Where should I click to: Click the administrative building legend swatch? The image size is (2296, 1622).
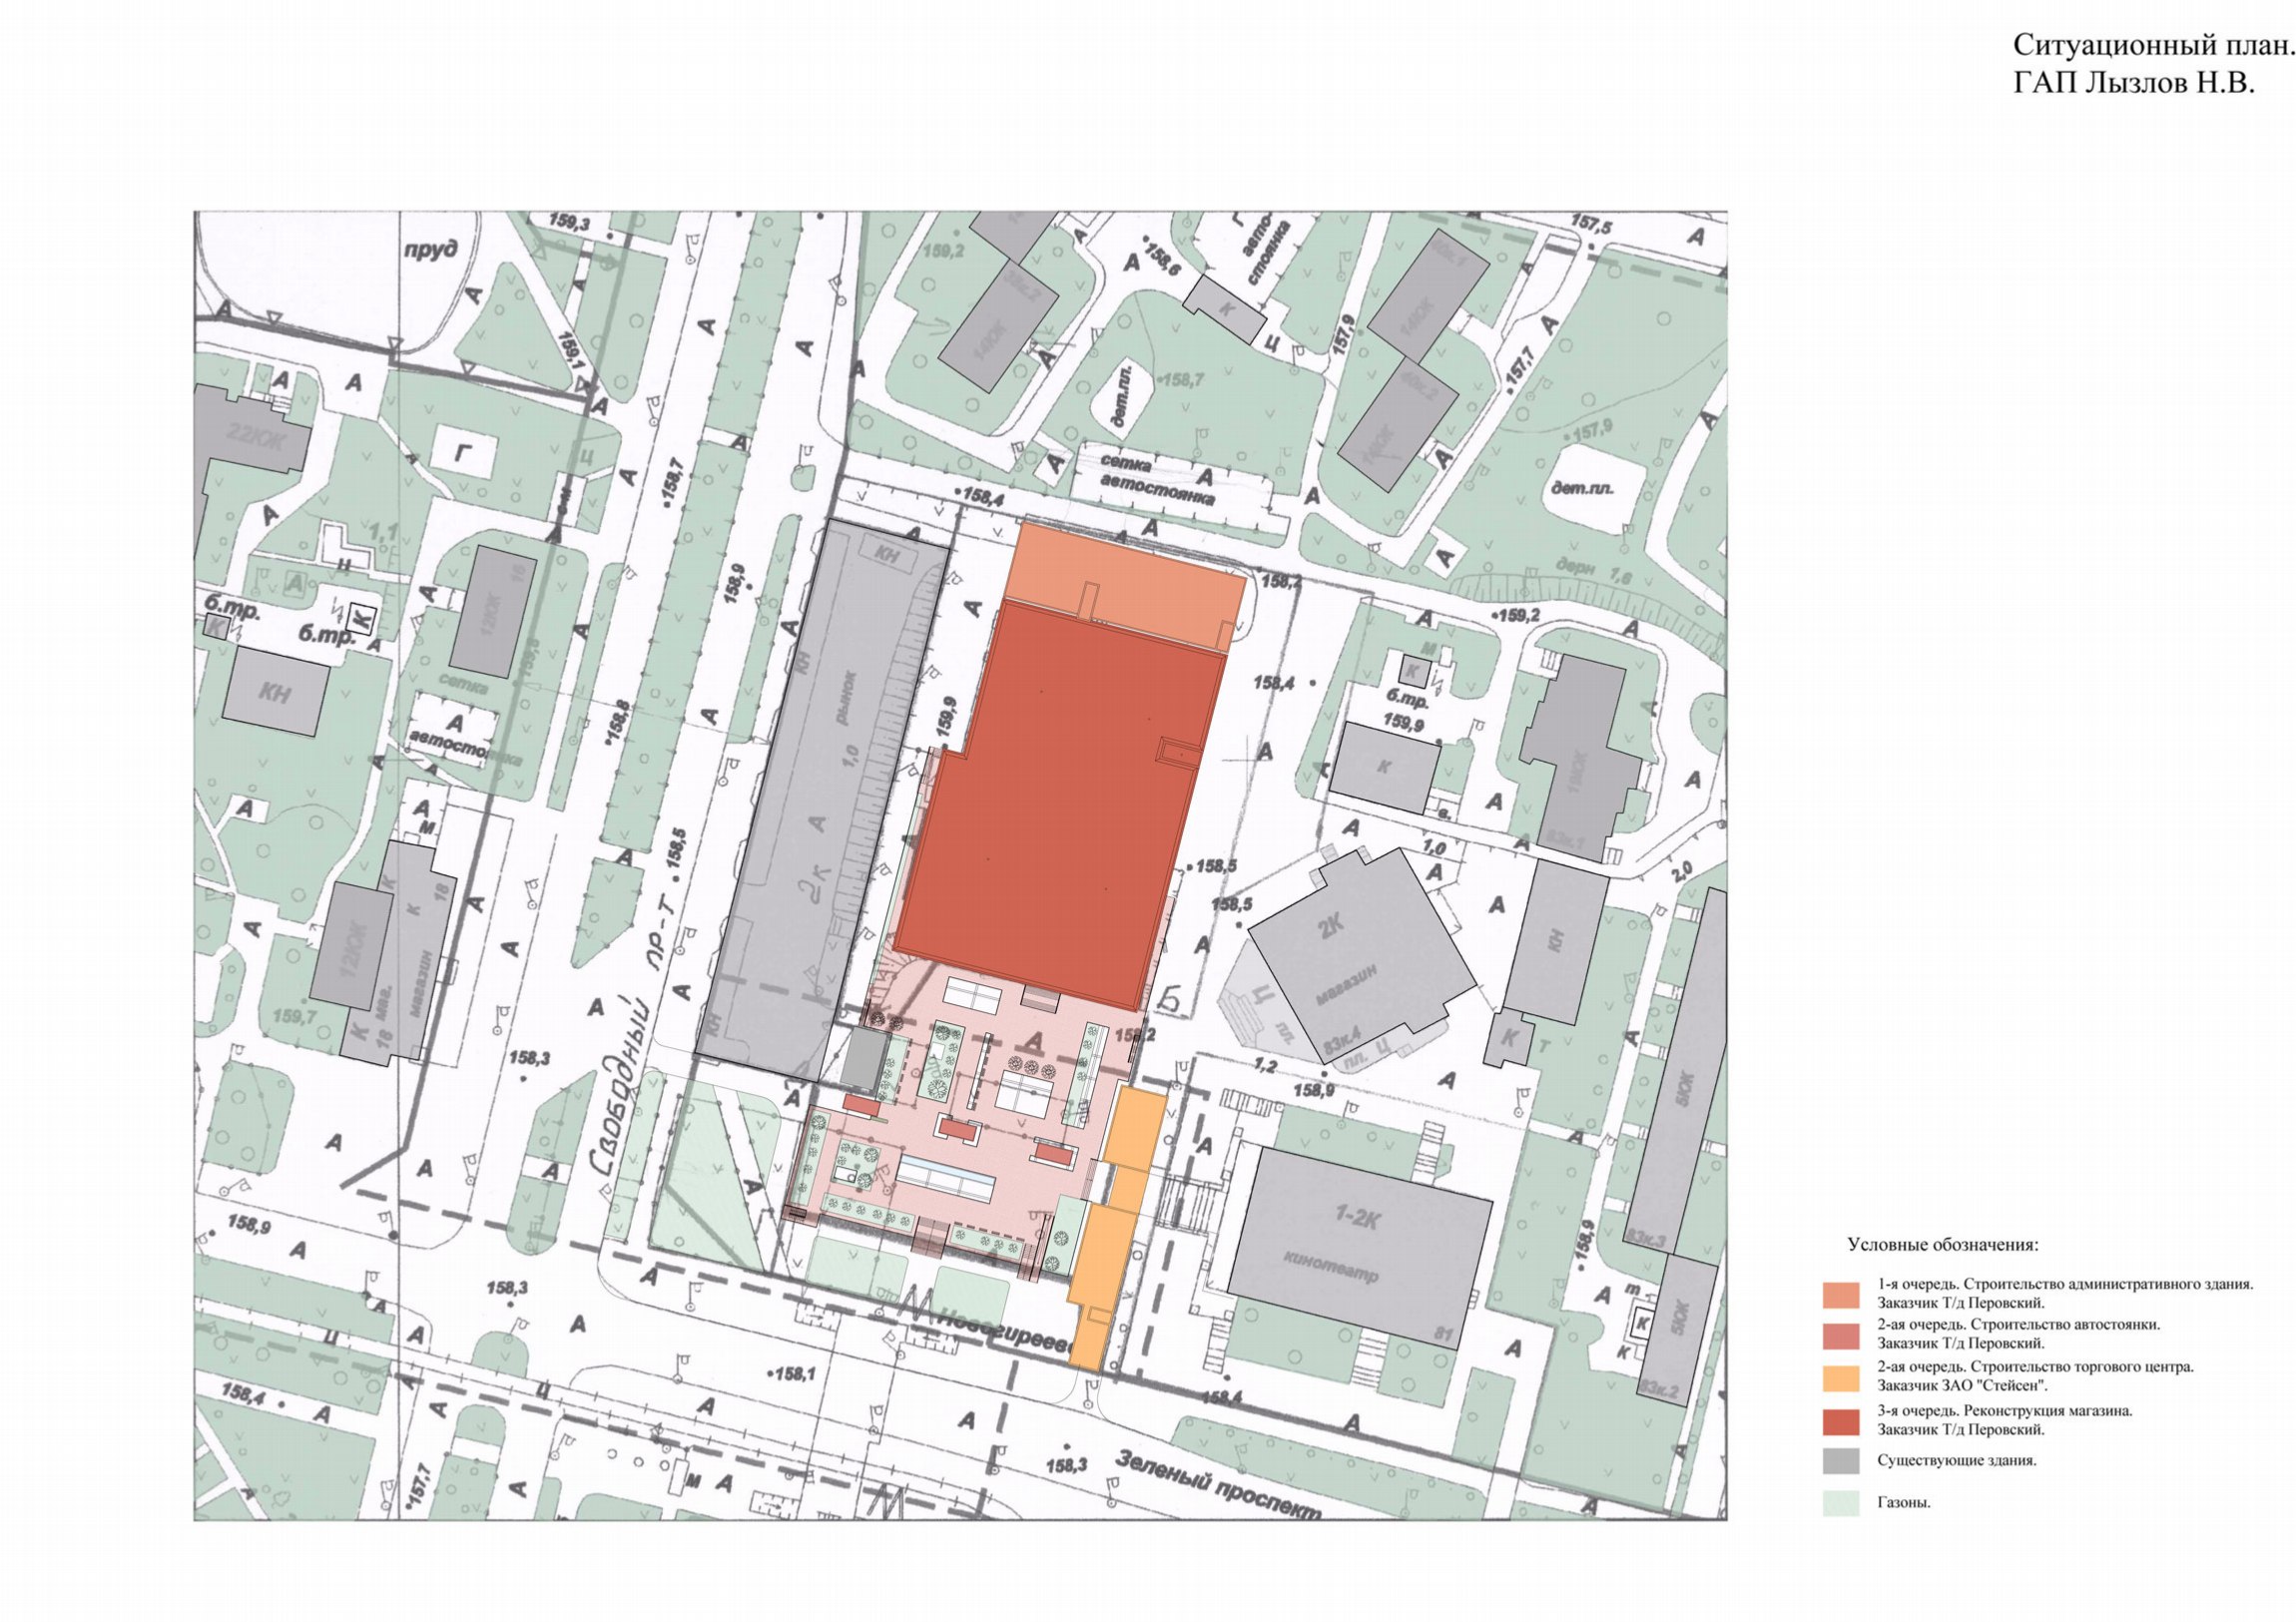(1840, 1294)
